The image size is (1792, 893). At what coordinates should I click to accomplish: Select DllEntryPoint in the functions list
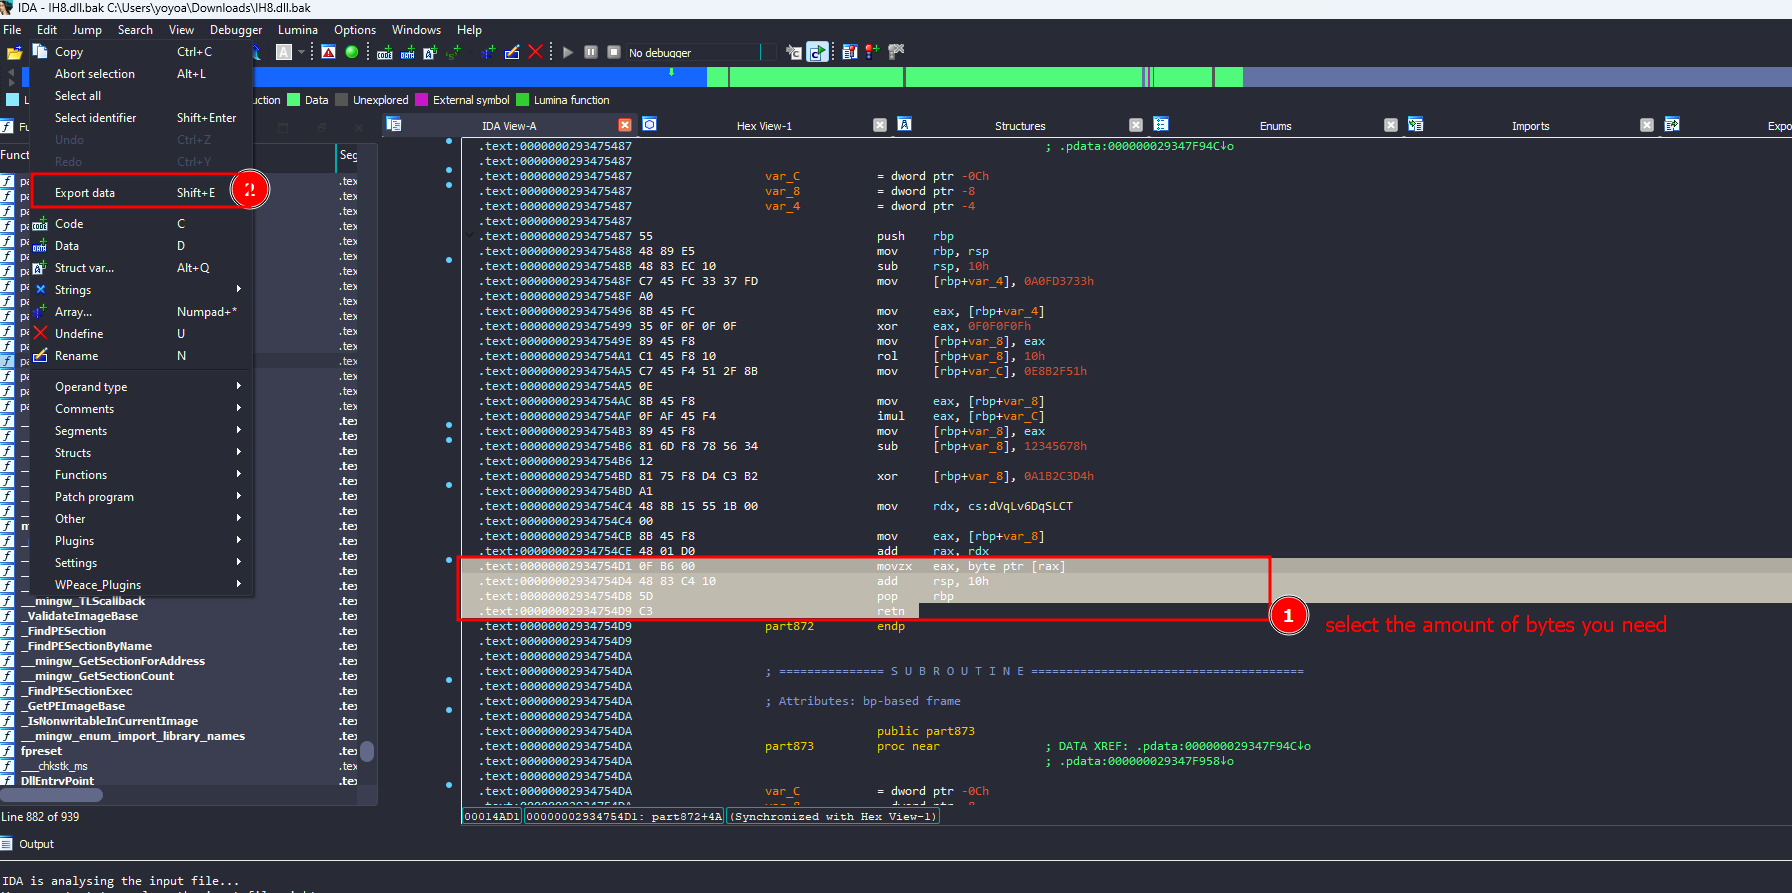pyautogui.click(x=57, y=781)
